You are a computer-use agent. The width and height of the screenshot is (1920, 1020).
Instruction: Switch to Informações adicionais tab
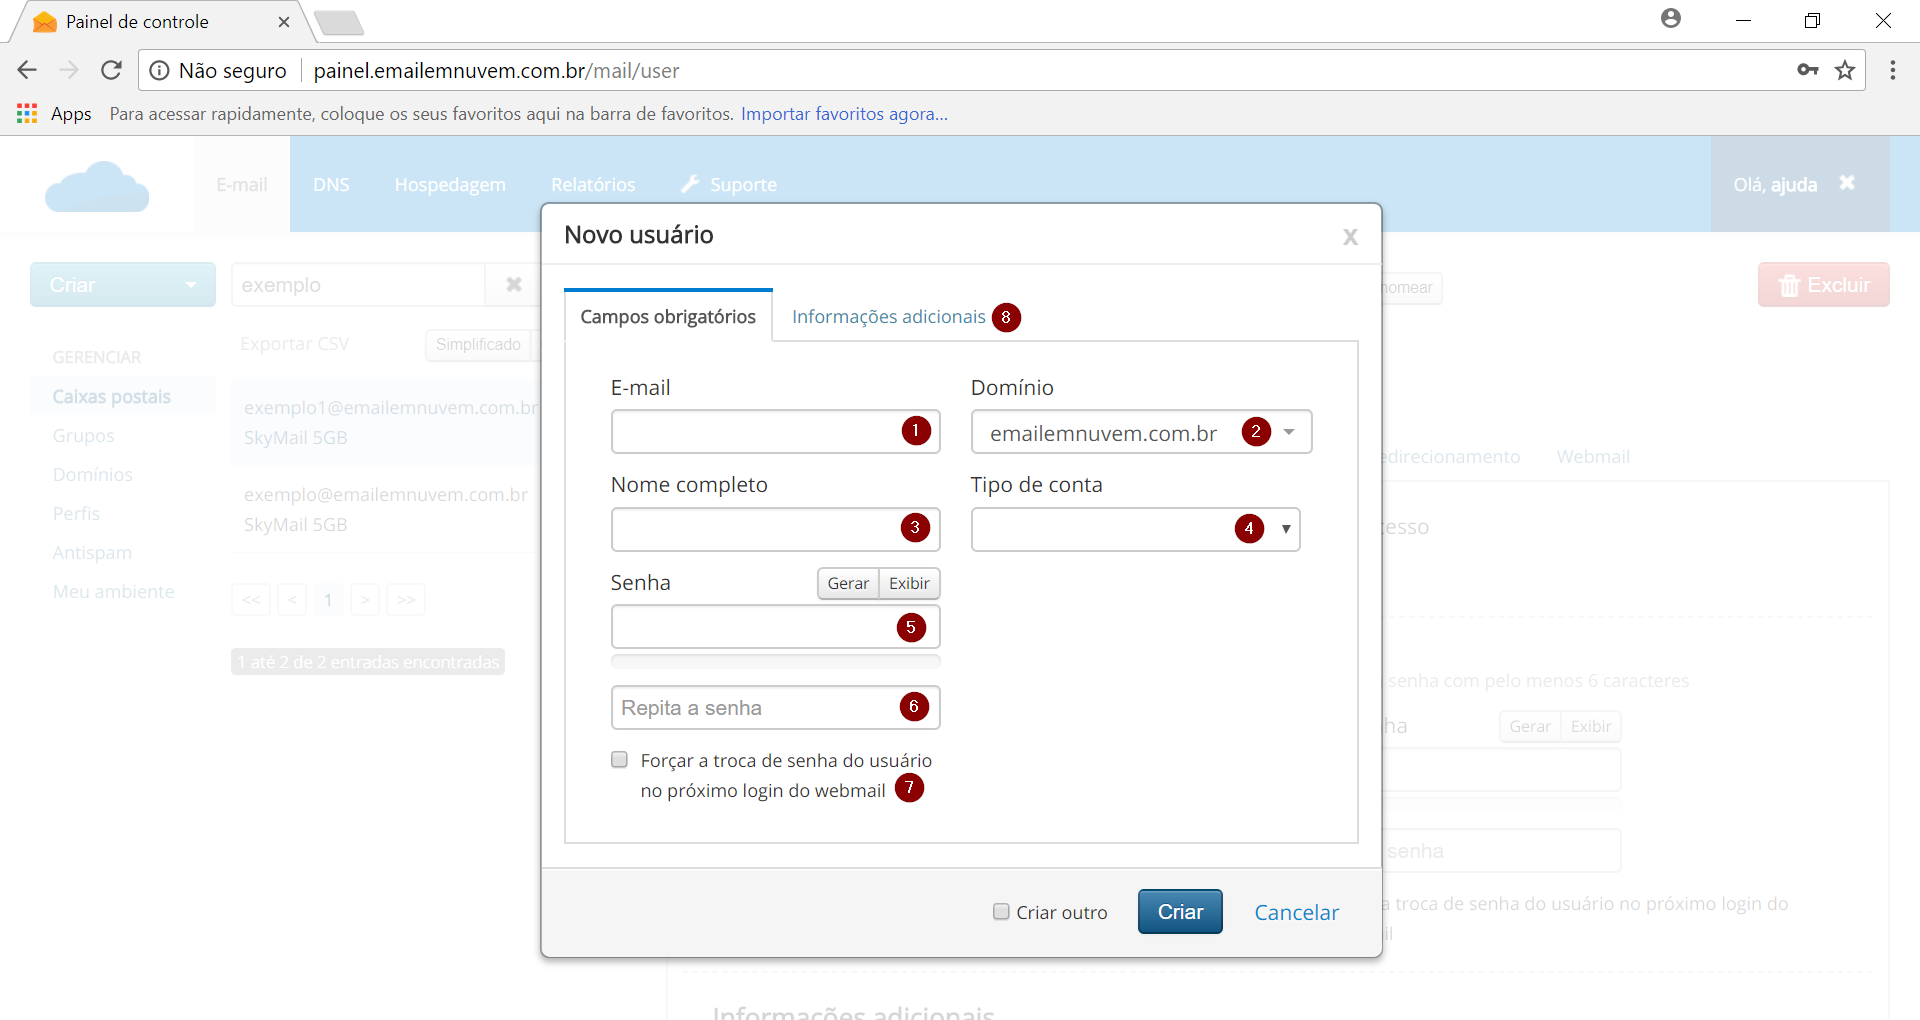[888, 317]
